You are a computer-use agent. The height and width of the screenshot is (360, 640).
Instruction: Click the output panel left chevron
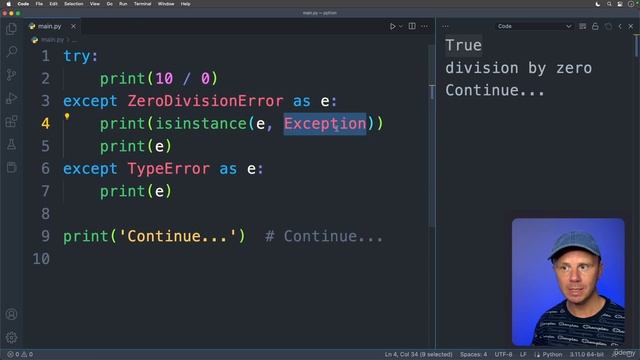[x=620, y=26]
